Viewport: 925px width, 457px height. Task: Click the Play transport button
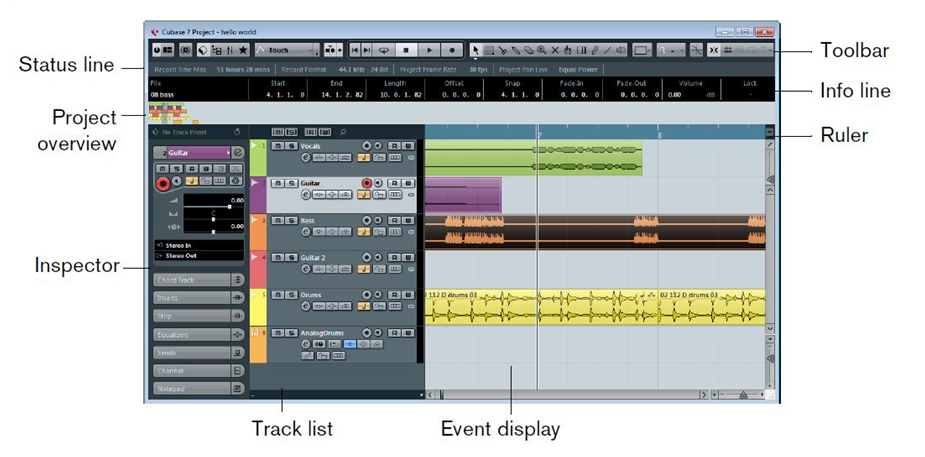pos(429,50)
